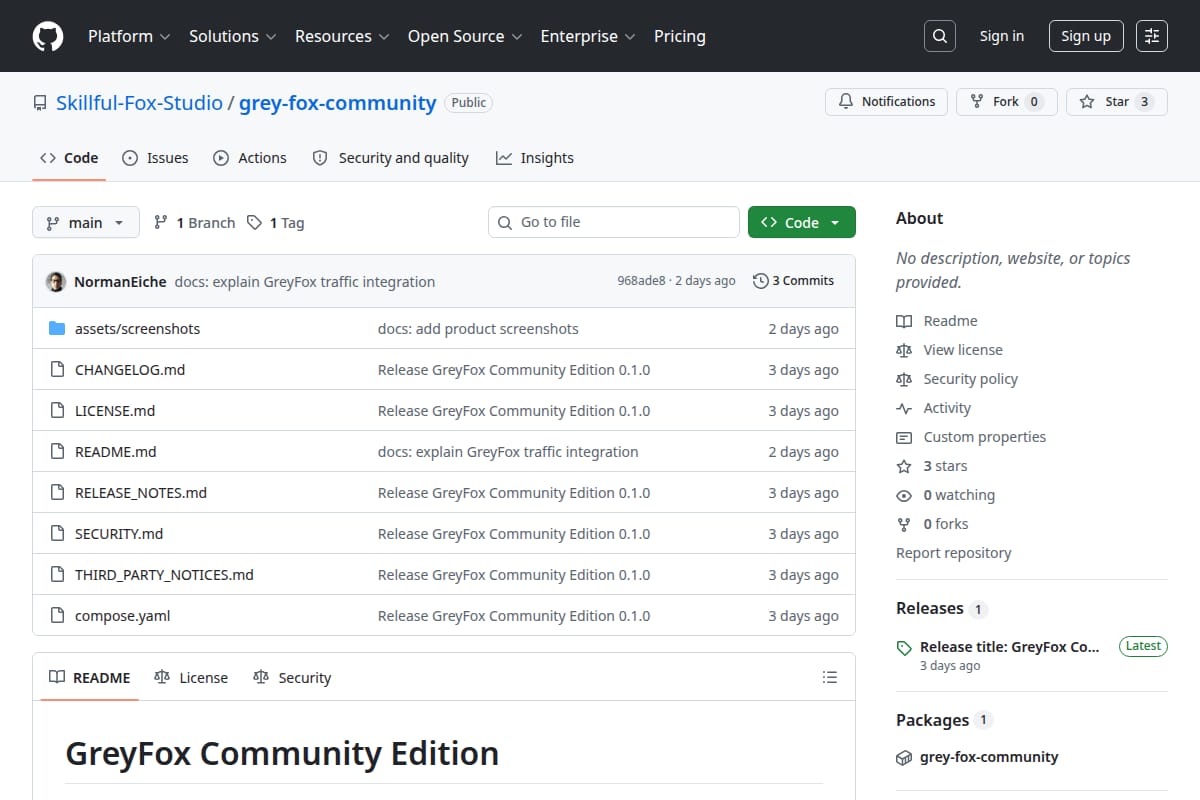Image resolution: width=1200 pixels, height=800 pixels.
Task: Click the release tag icon in Releases
Action: tap(904, 647)
